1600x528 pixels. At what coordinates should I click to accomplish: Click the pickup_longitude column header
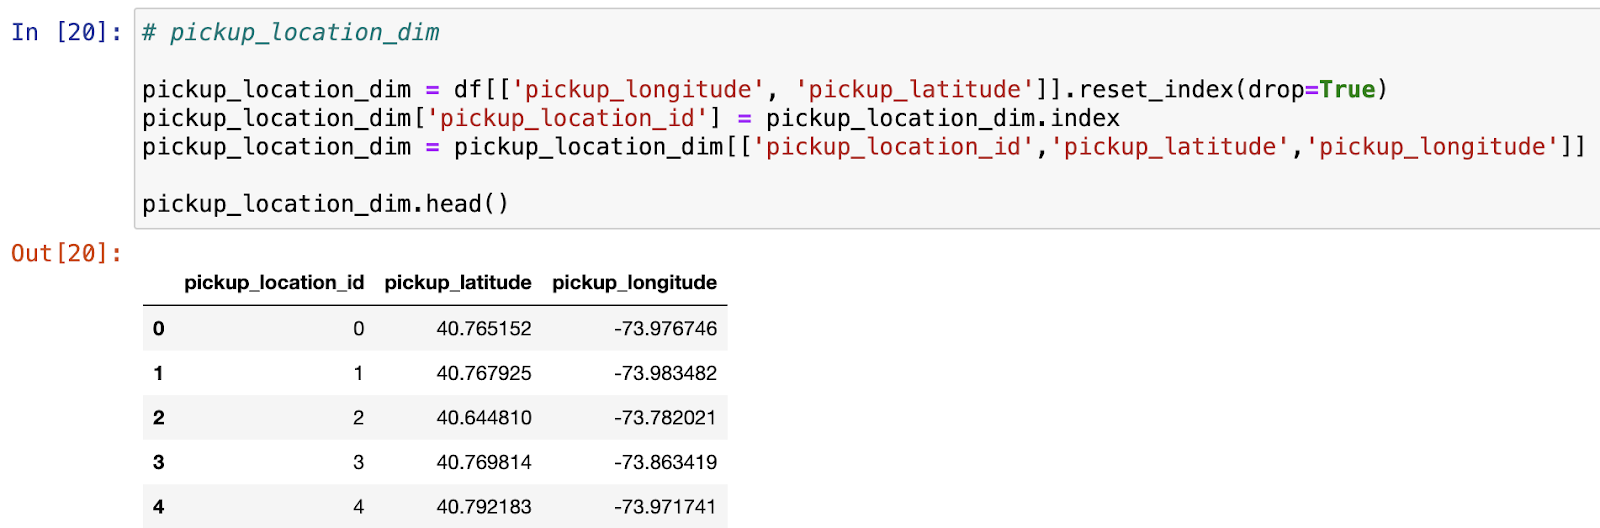coord(634,282)
